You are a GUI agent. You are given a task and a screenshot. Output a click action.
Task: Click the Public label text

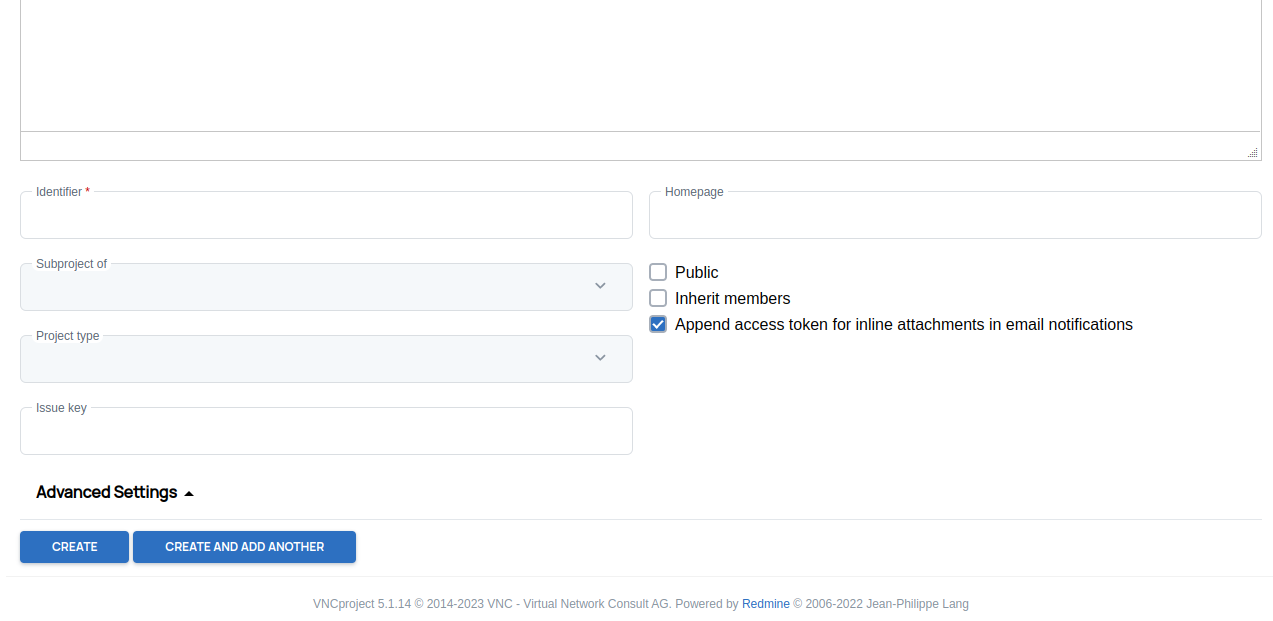pos(696,272)
